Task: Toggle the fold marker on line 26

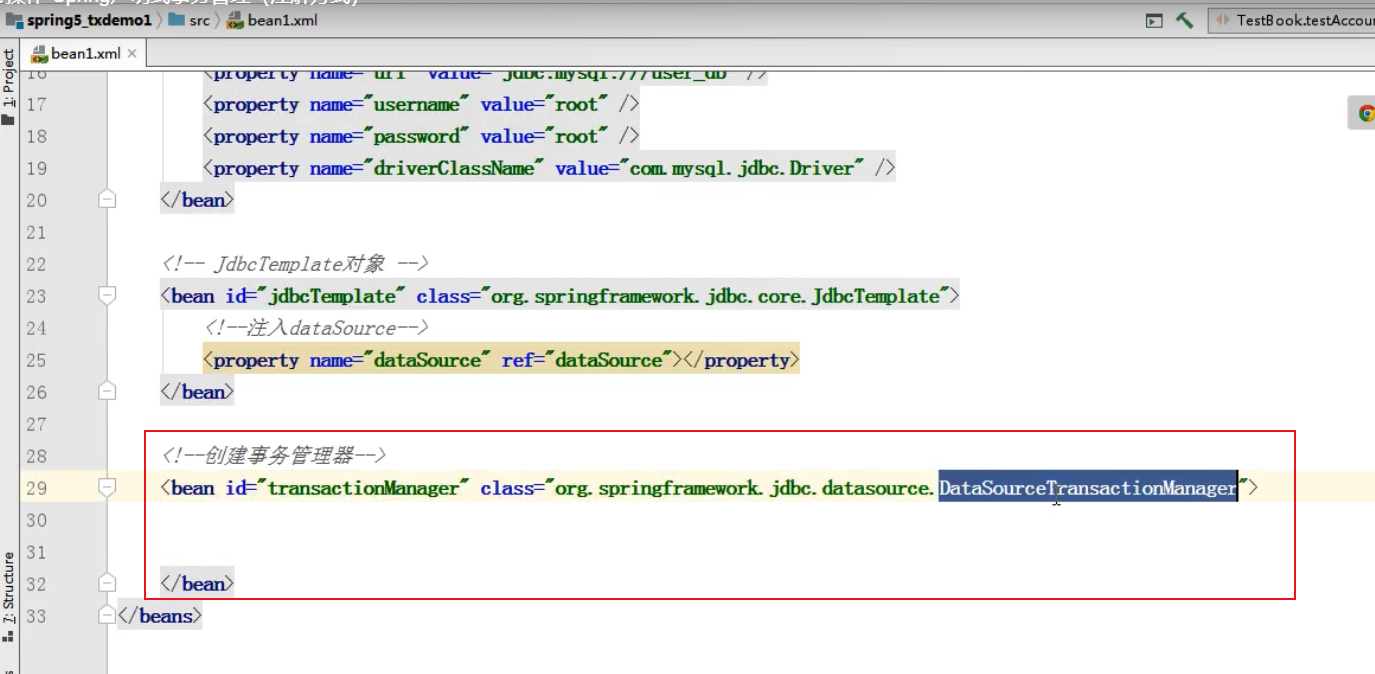Action: tap(107, 392)
